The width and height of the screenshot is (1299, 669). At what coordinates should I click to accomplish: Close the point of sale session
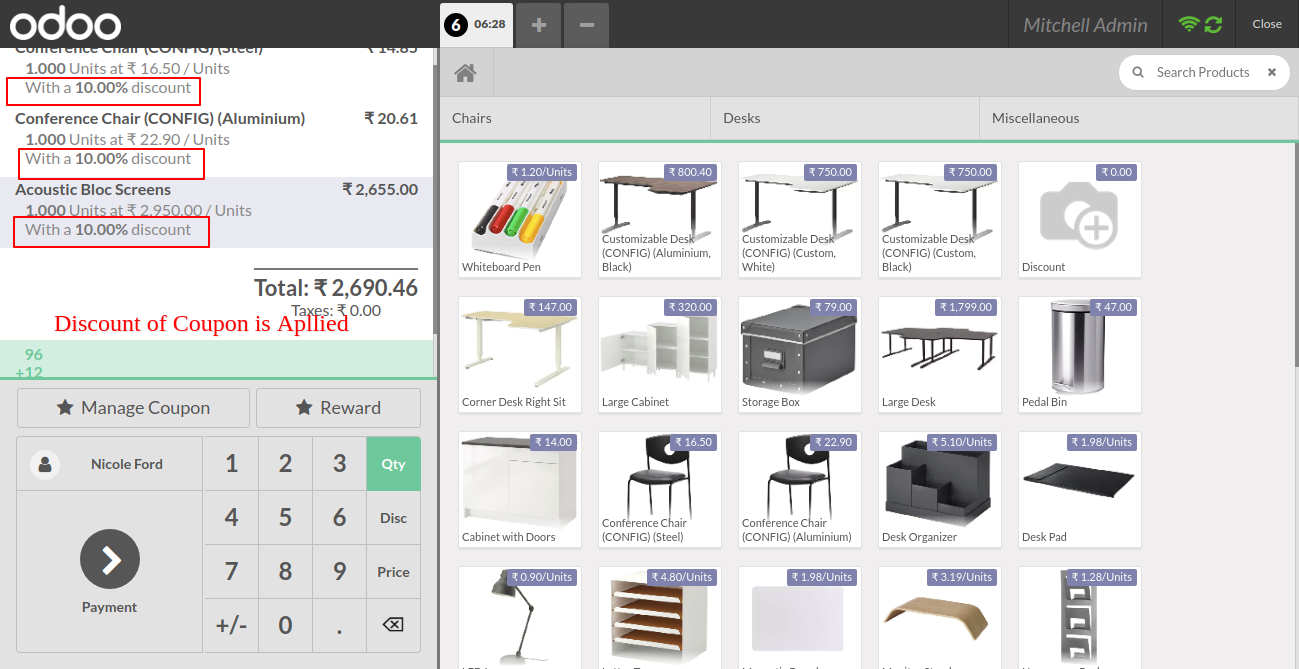[1267, 24]
